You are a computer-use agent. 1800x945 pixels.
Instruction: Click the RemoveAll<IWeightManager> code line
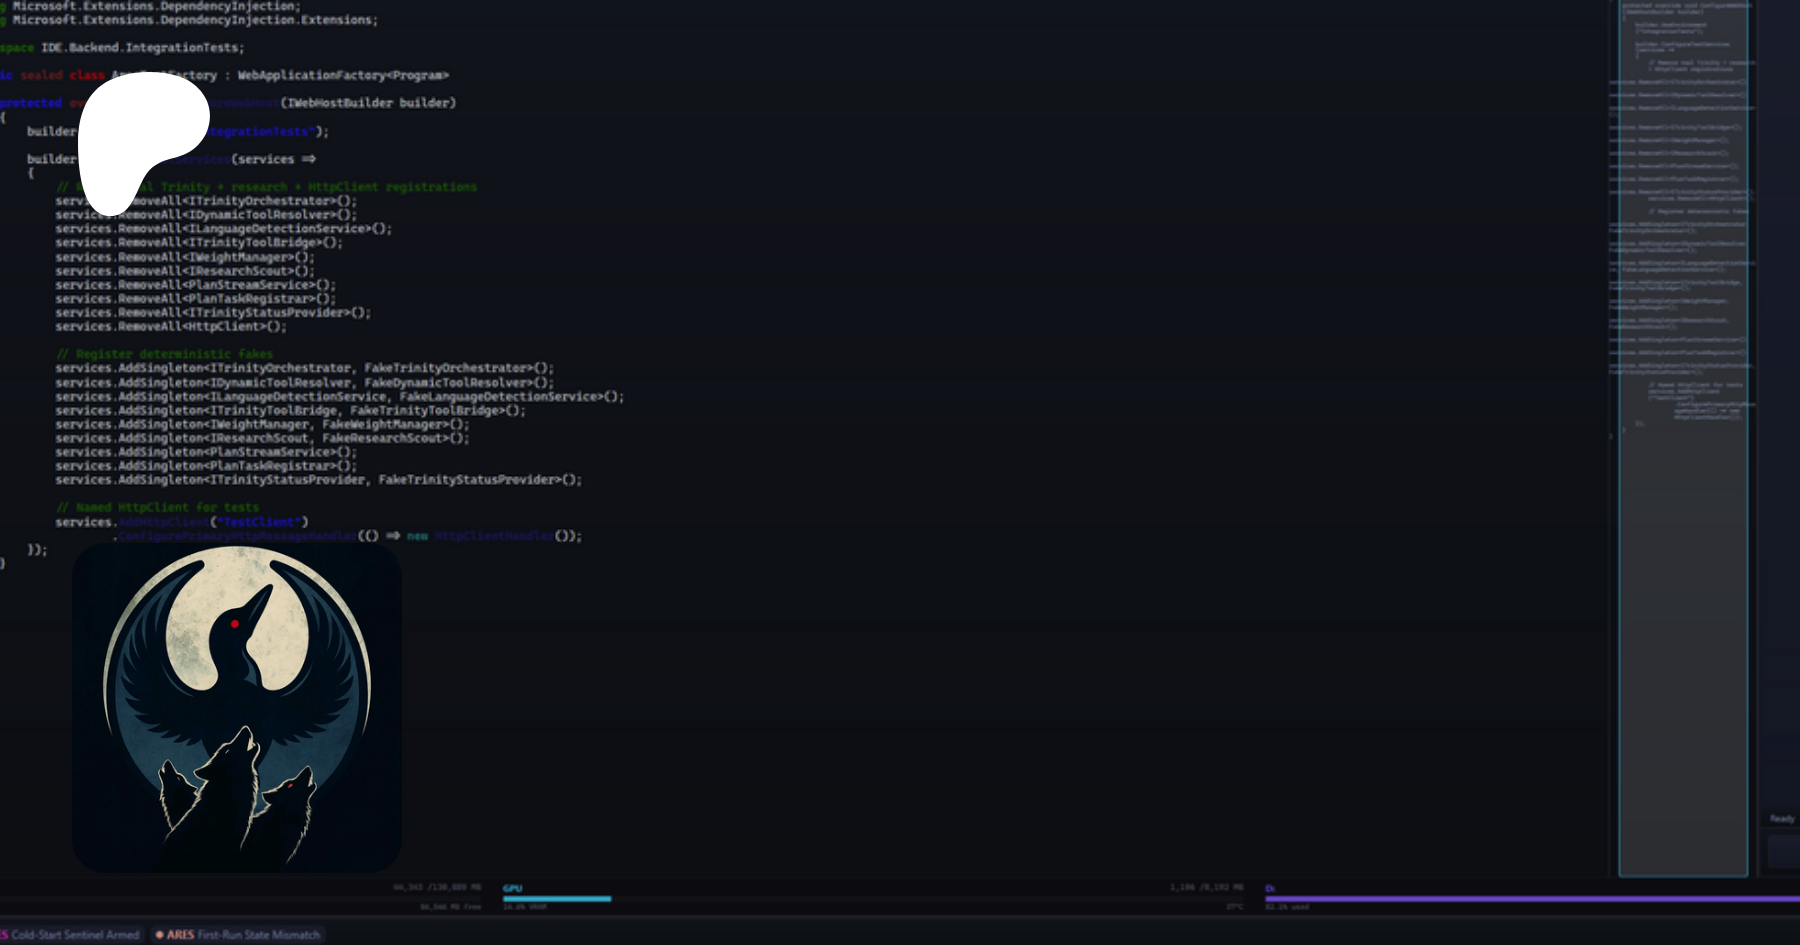pos(185,257)
